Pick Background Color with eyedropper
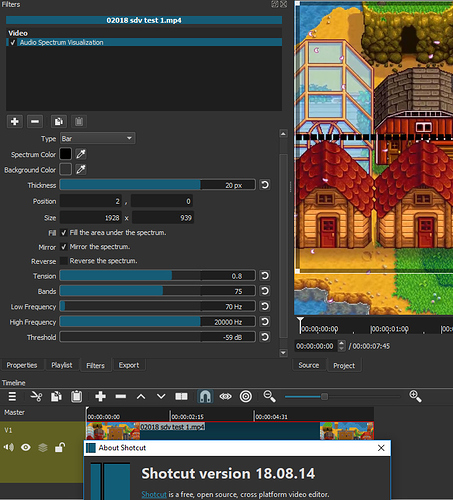Viewport: 453px width, 500px height. [x=81, y=169]
